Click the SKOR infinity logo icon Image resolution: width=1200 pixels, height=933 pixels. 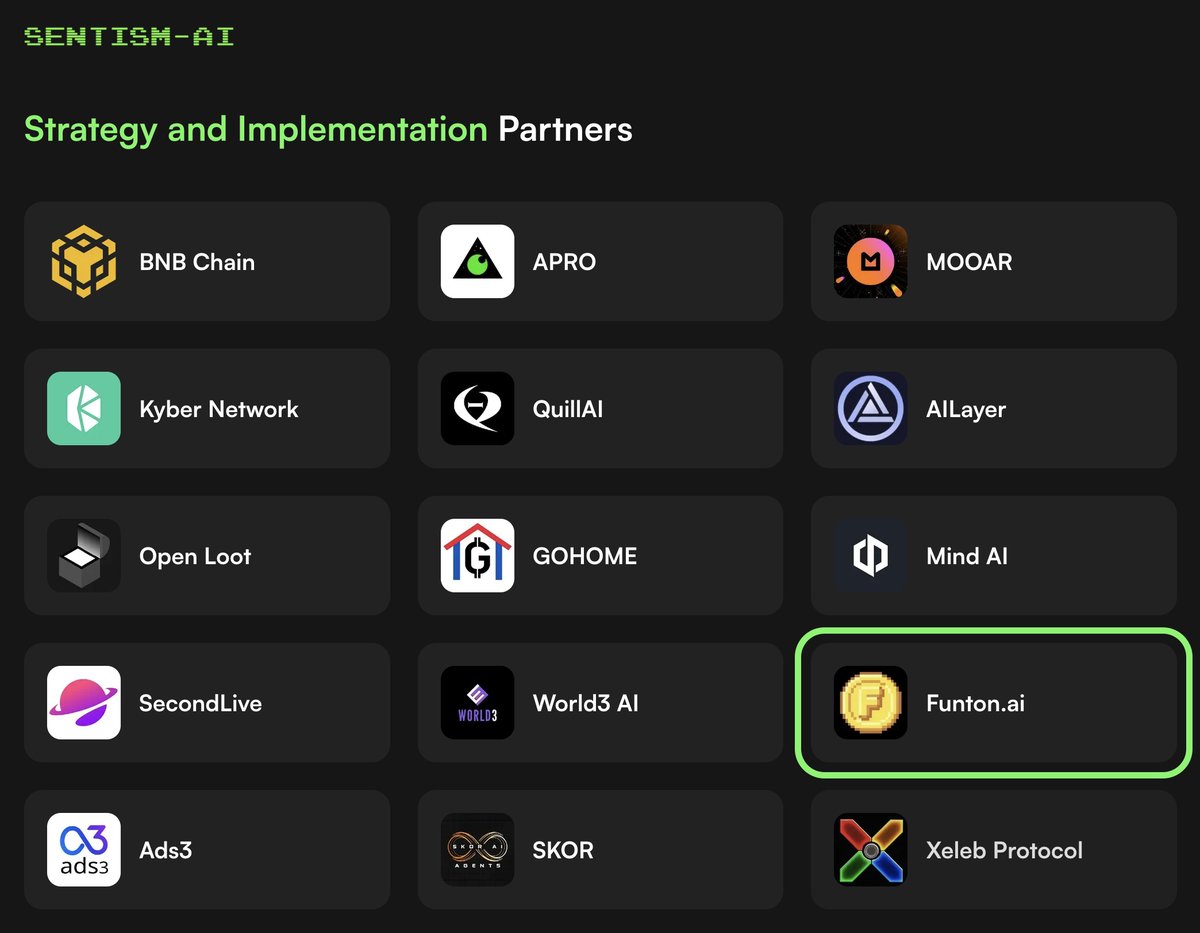[x=478, y=850]
